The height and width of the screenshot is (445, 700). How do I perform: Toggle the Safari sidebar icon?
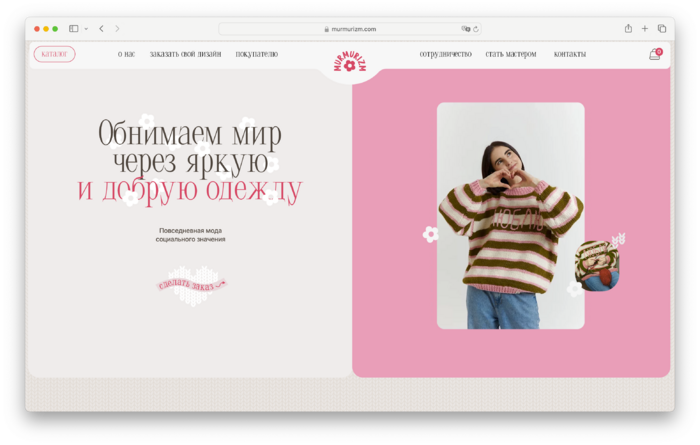[74, 29]
